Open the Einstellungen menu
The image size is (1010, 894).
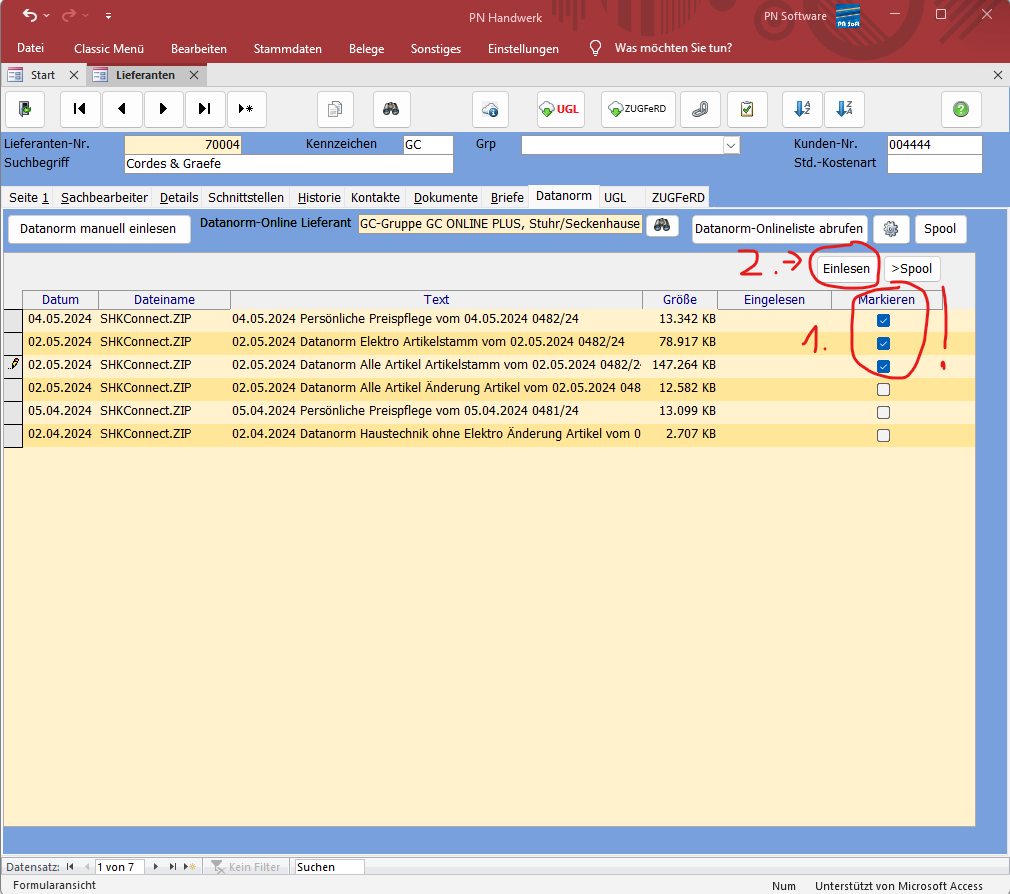523,49
